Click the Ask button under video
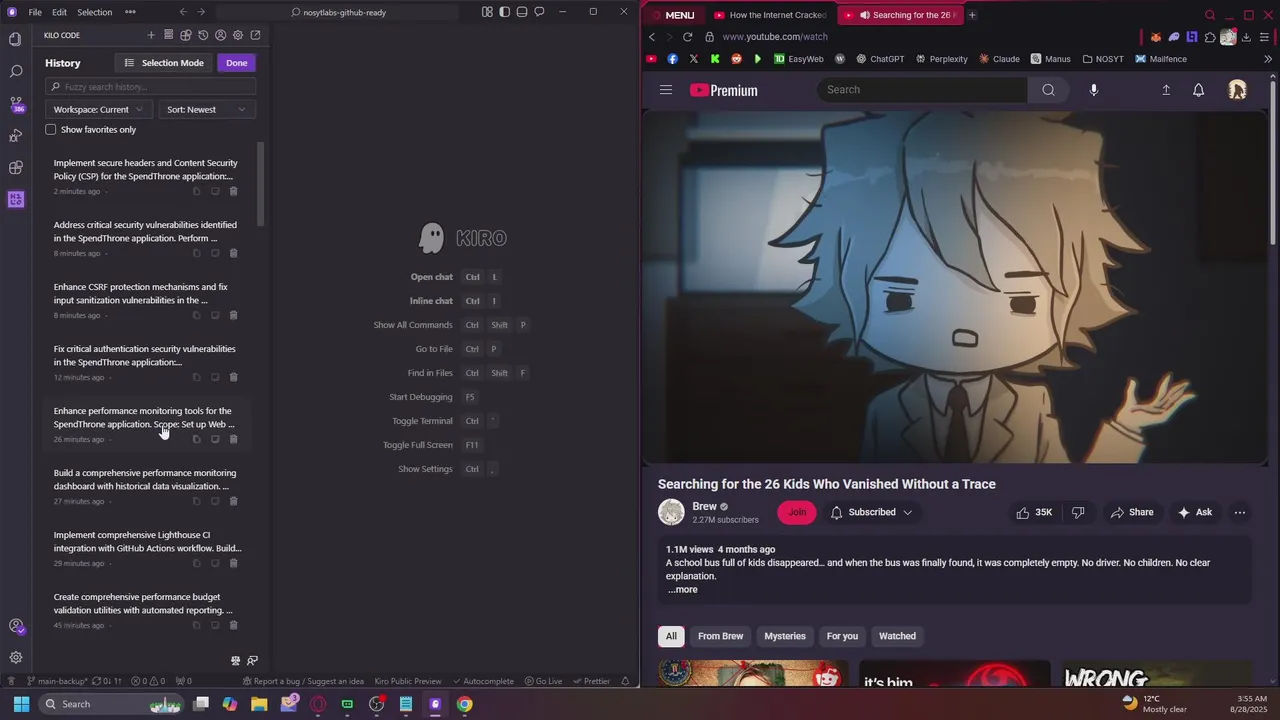The image size is (1280, 720). [x=1194, y=512]
